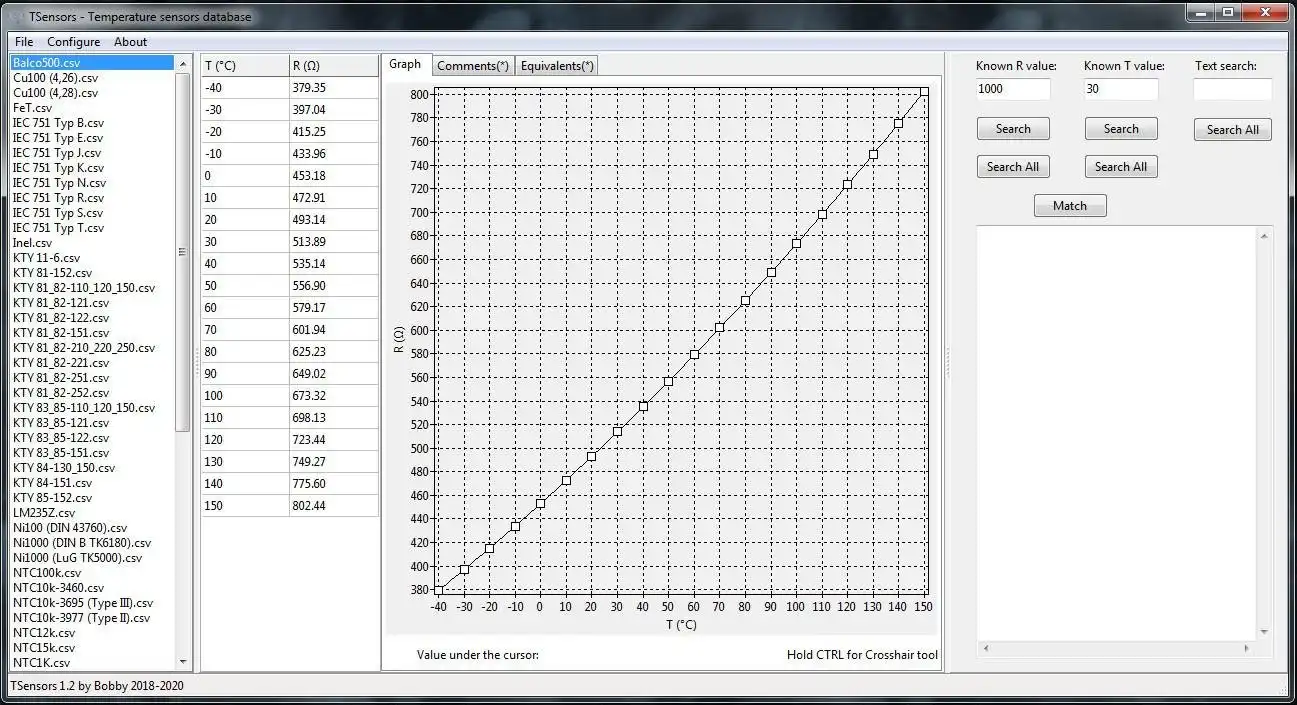Click the -40 temperature cell
This screenshot has height=705, width=1297.
245,88
